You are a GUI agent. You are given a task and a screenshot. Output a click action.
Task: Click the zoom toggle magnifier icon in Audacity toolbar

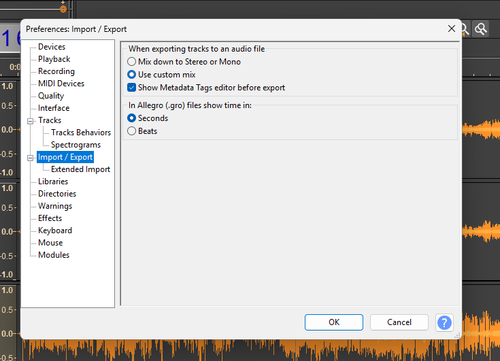(x=481, y=29)
